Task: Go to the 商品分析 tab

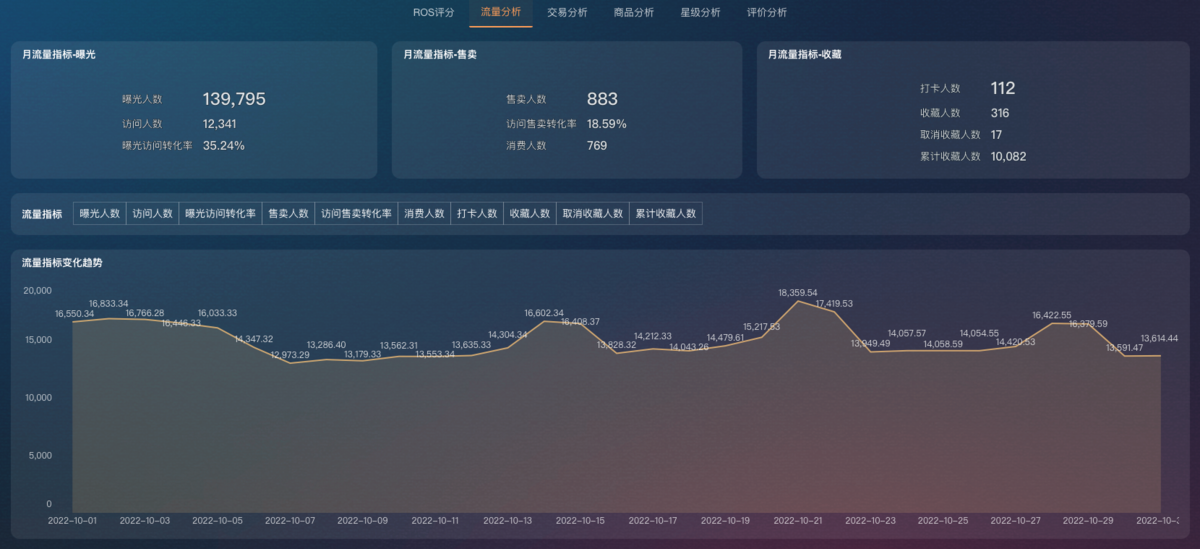Action: coord(634,13)
